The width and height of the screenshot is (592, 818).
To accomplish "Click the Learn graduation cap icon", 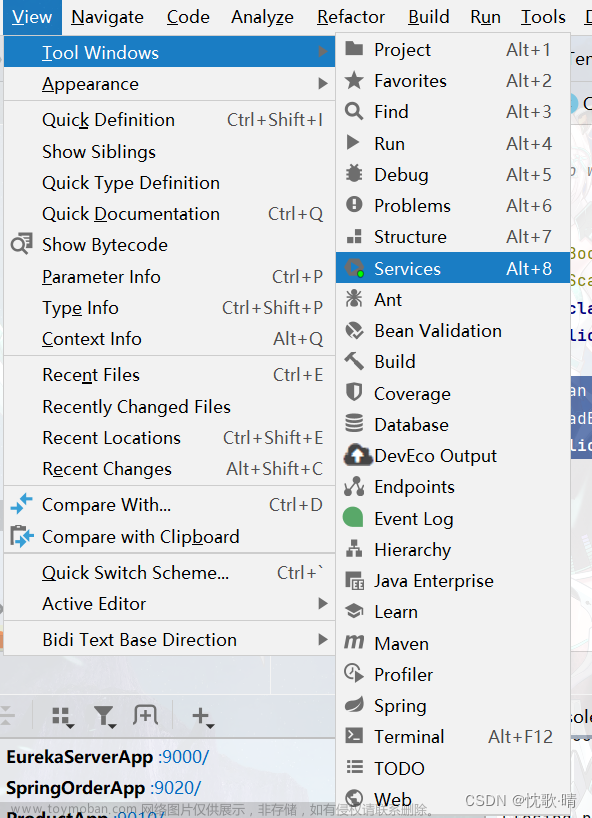I will click(x=354, y=611).
